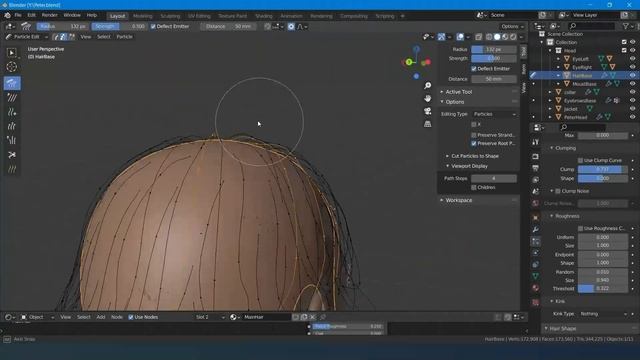The width and height of the screenshot is (640, 360).
Task: Open Object Data green triangle tab
Action: 536,276
